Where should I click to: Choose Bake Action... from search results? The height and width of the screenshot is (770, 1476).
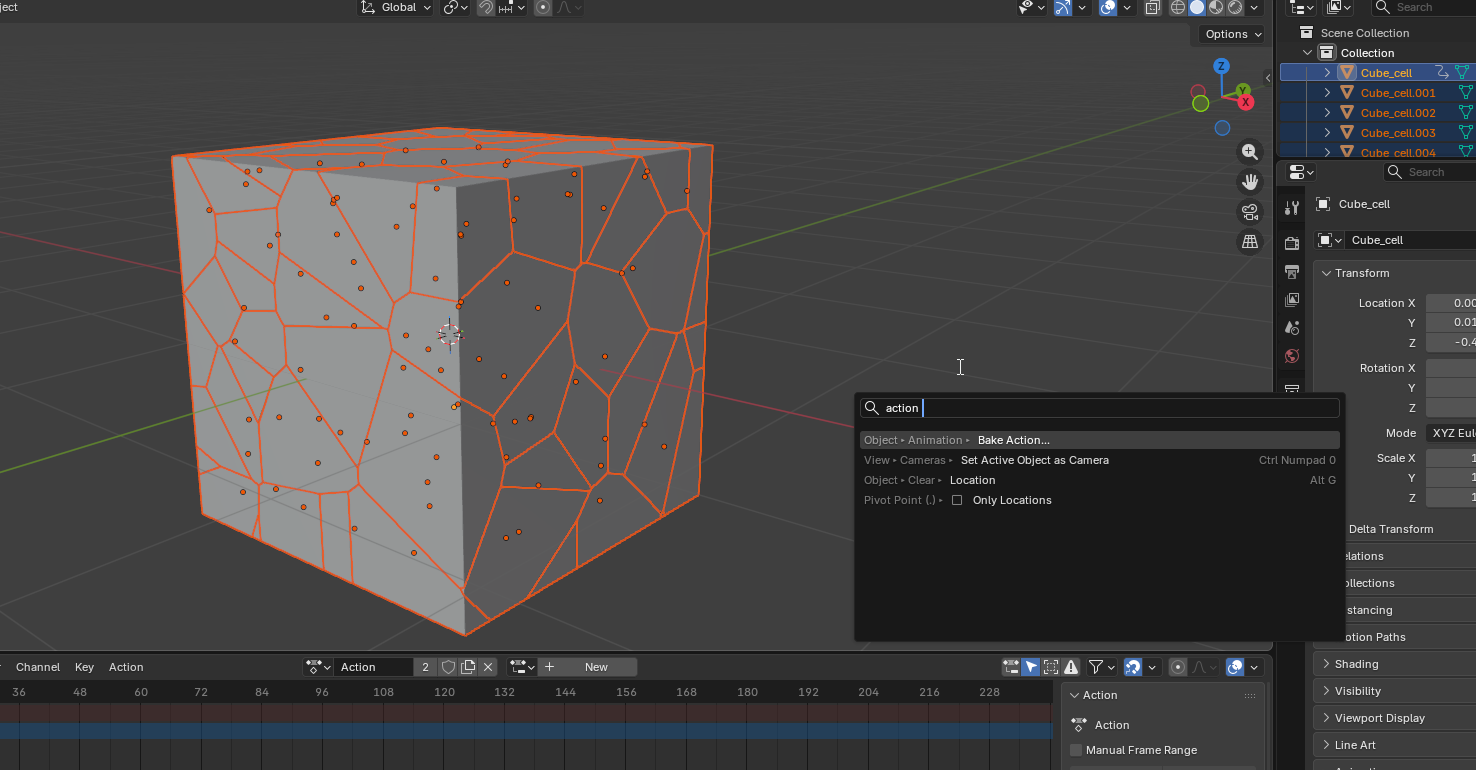coord(1099,440)
